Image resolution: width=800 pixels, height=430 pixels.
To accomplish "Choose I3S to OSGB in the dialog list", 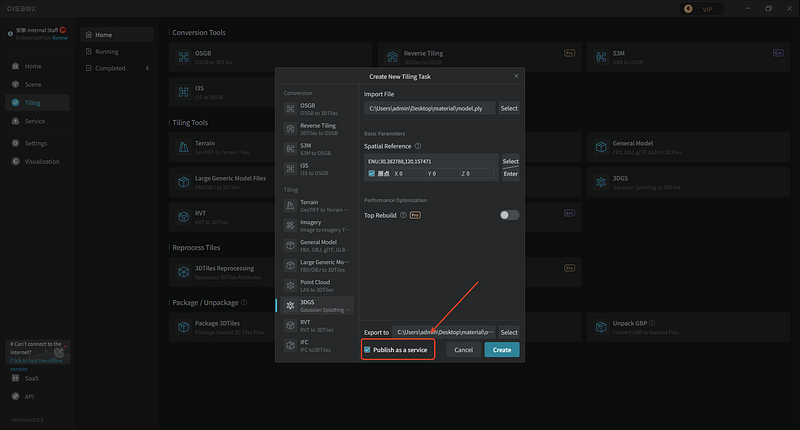I will (x=317, y=169).
